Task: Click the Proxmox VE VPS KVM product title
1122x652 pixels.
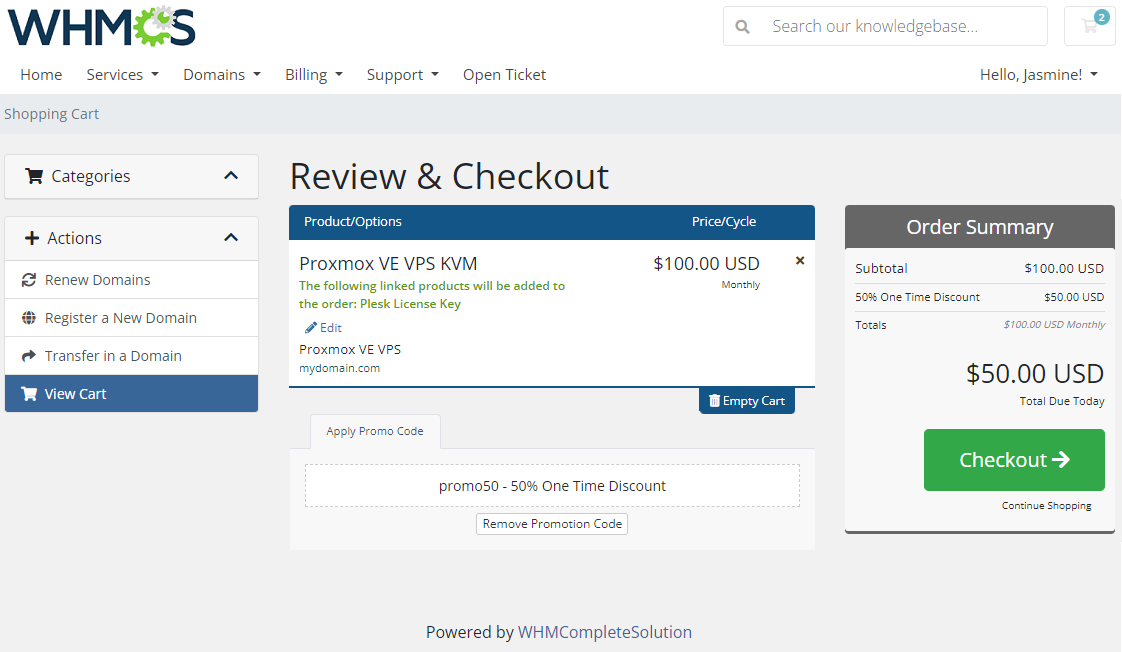Action: [388, 263]
